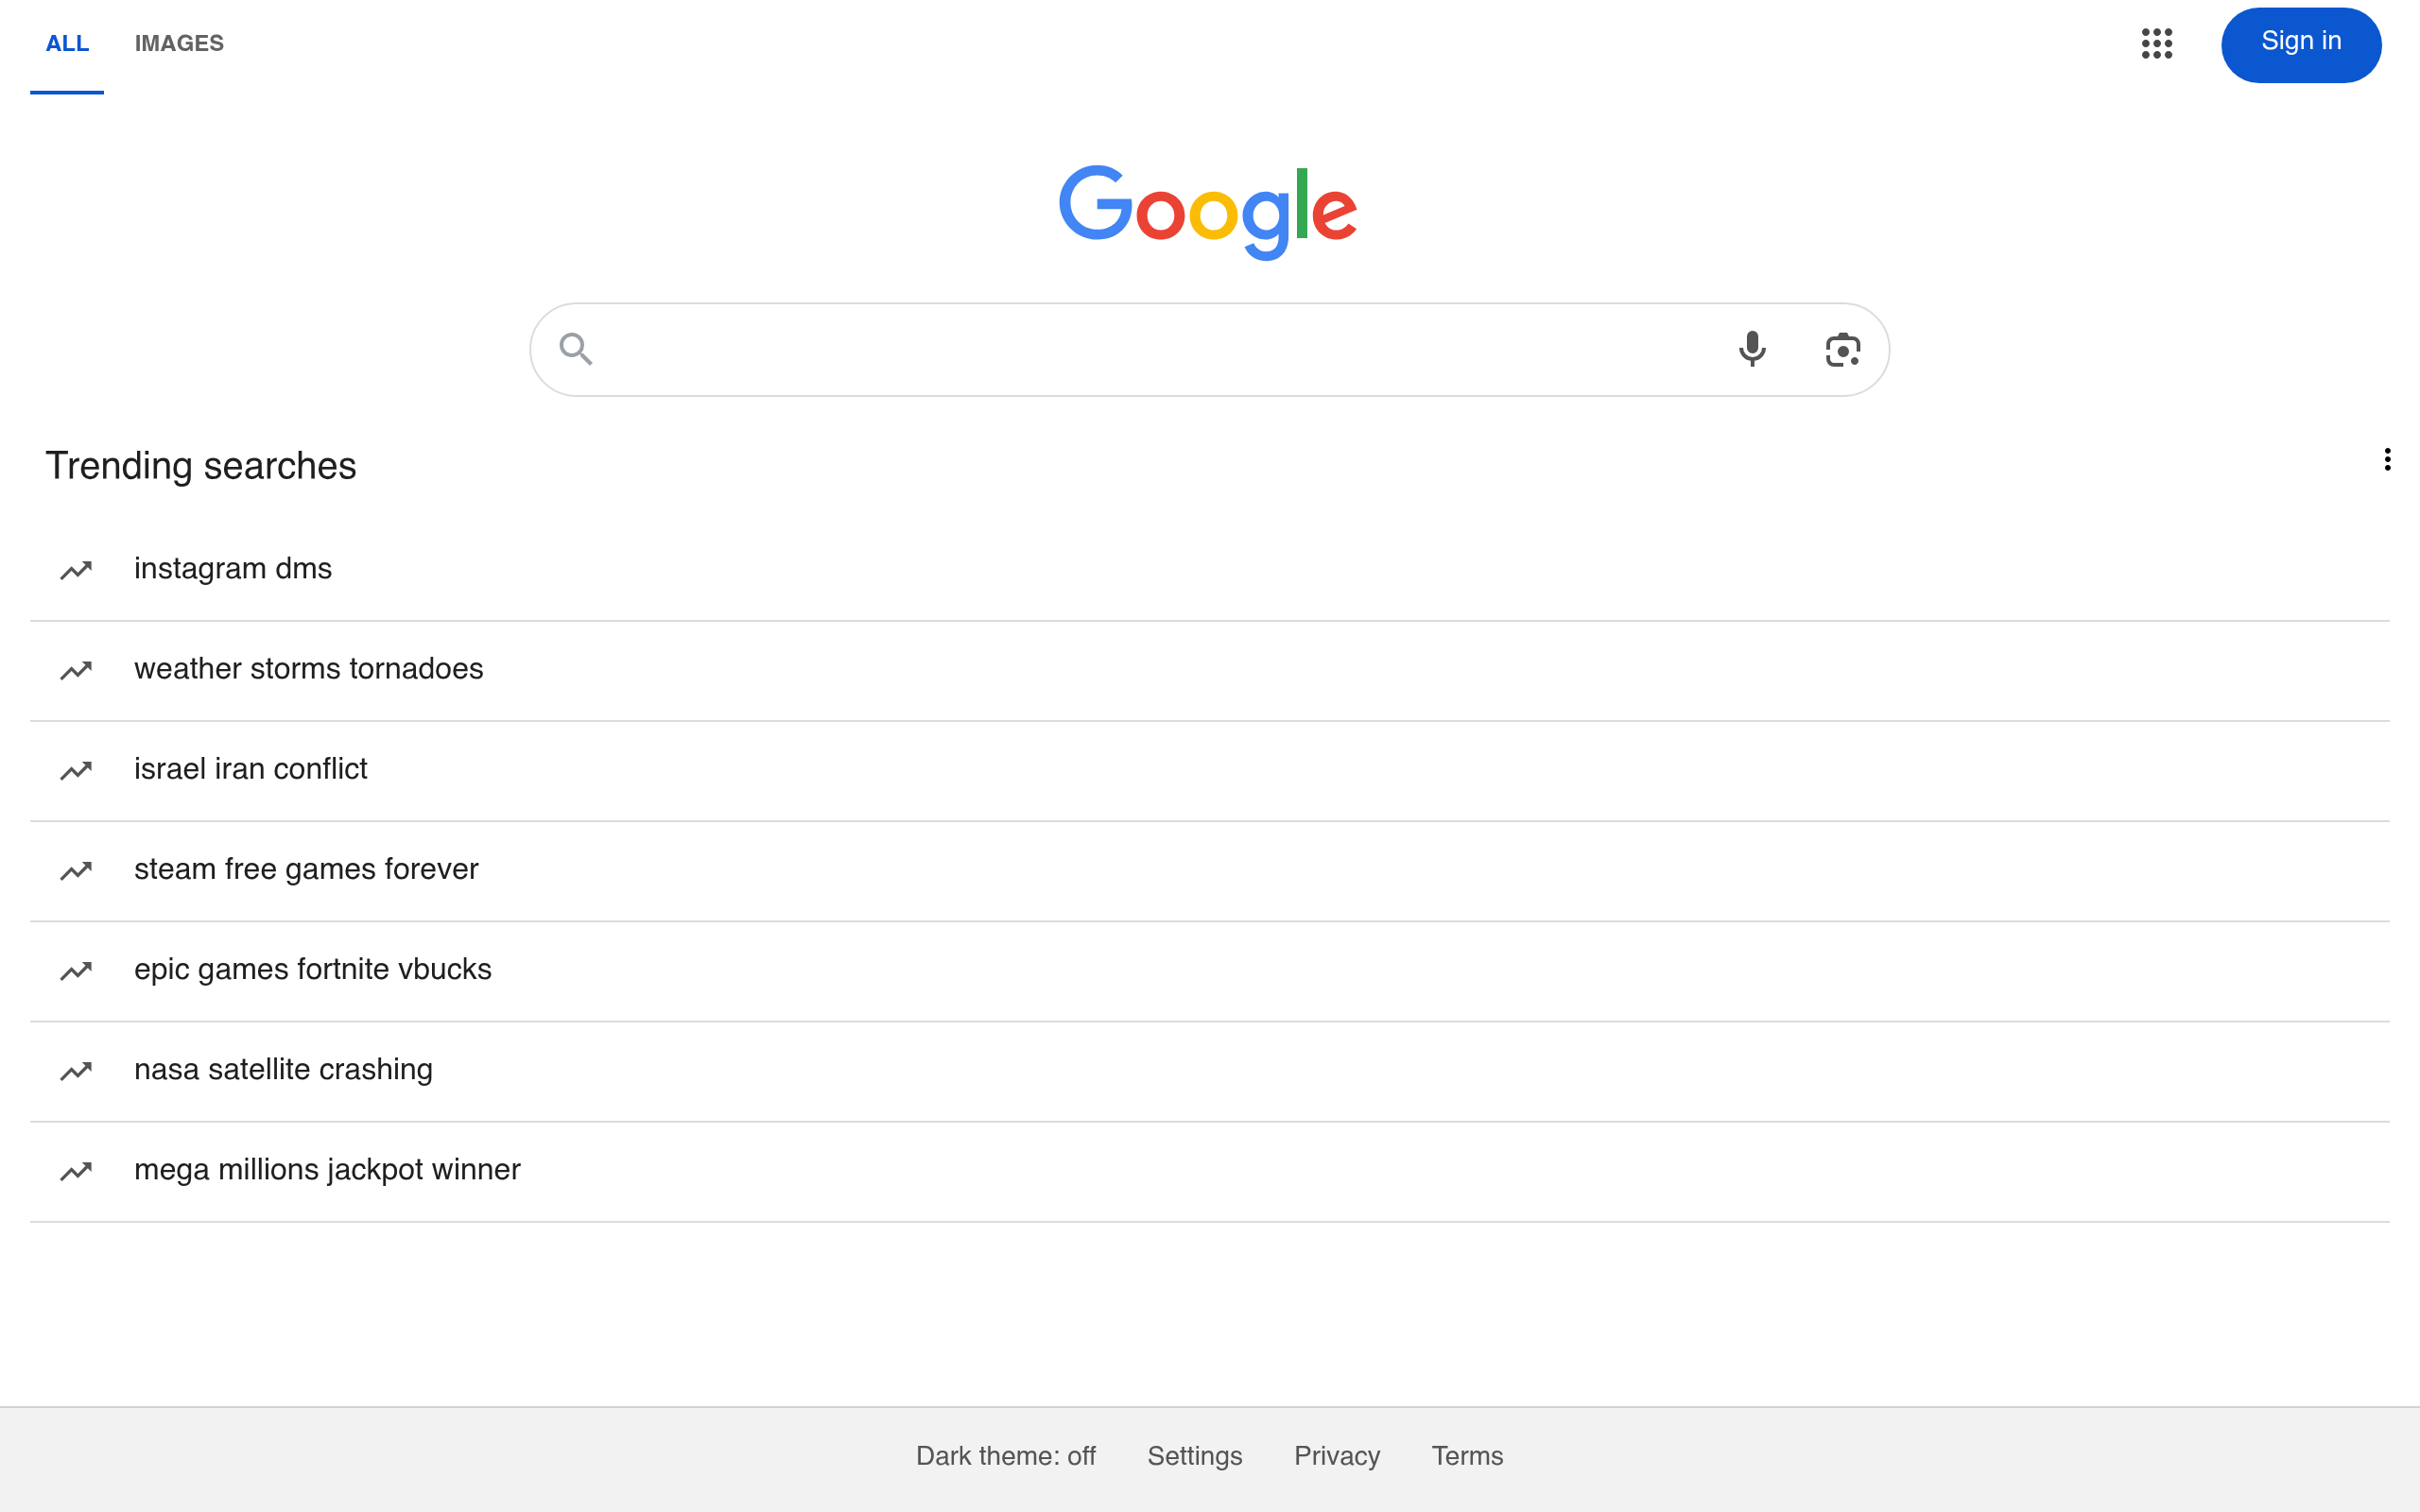The image size is (2420, 1512).
Task: Toggle the Dark theme setting
Action: (1006, 1456)
